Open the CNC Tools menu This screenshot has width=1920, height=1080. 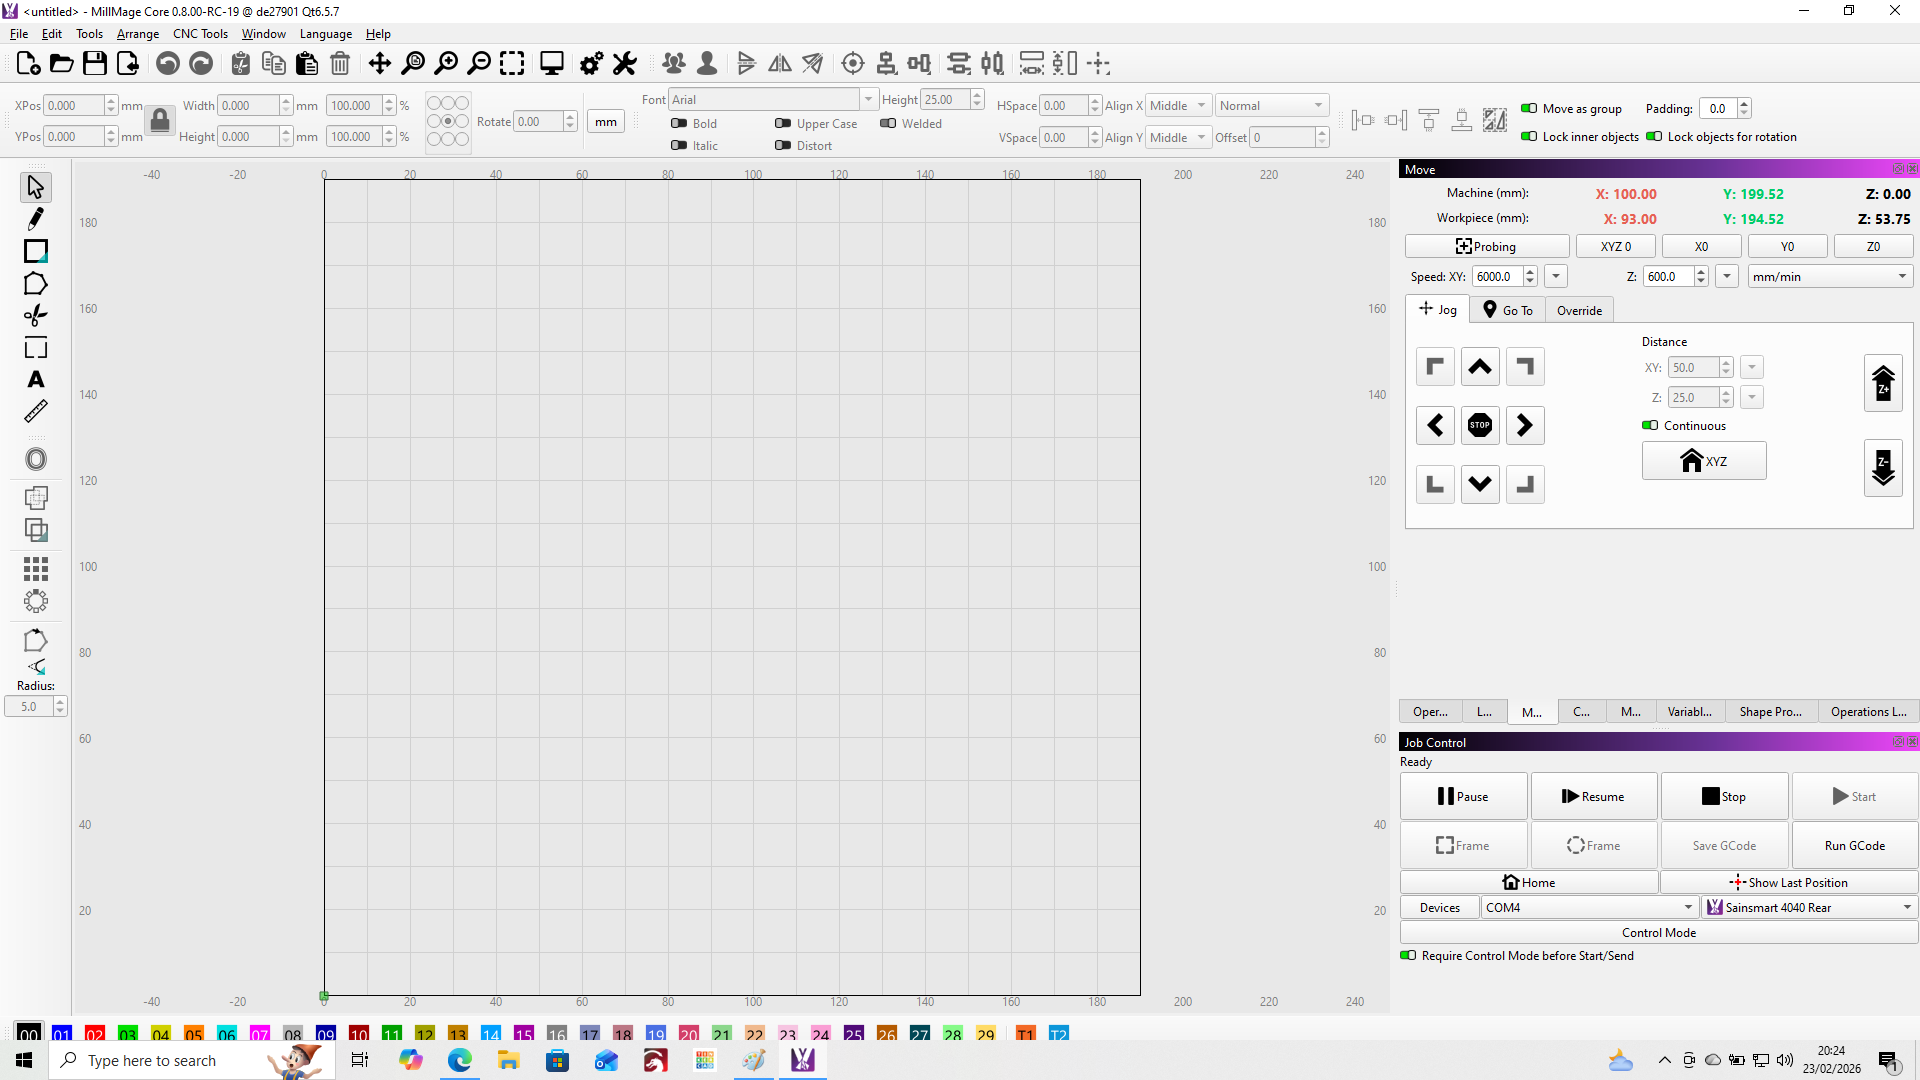pyautogui.click(x=200, y=34)
